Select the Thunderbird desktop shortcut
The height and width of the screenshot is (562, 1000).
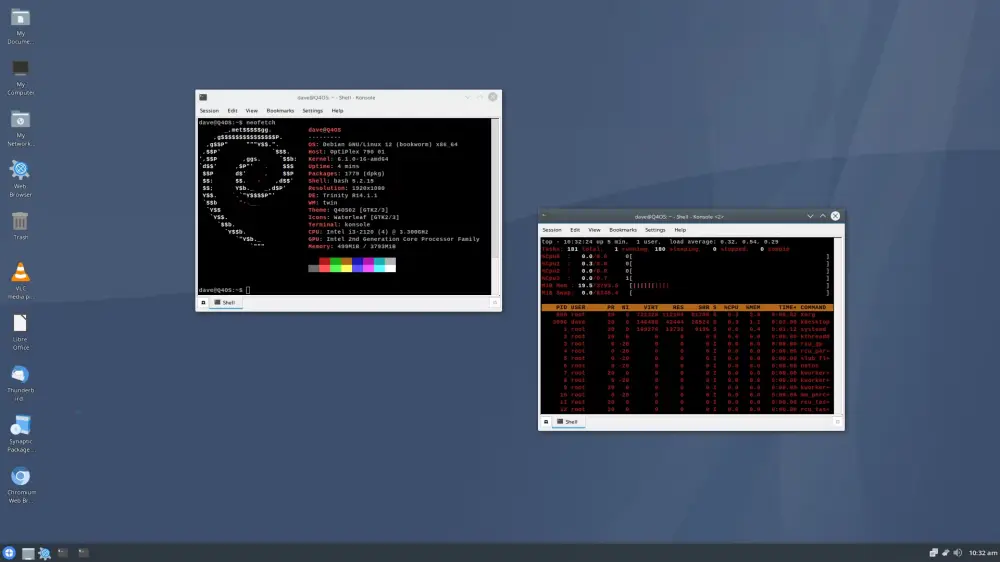[x=20, y=383]
